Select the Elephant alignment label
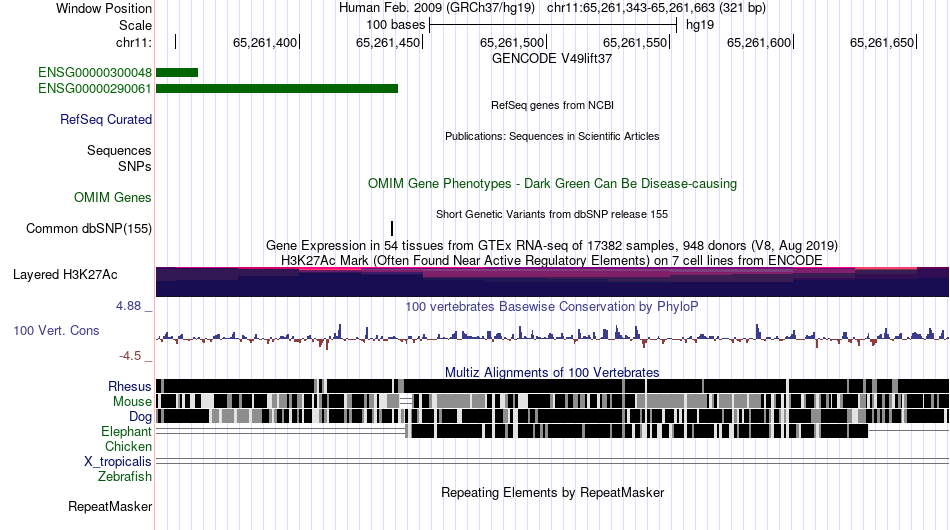 coord(126,431)
